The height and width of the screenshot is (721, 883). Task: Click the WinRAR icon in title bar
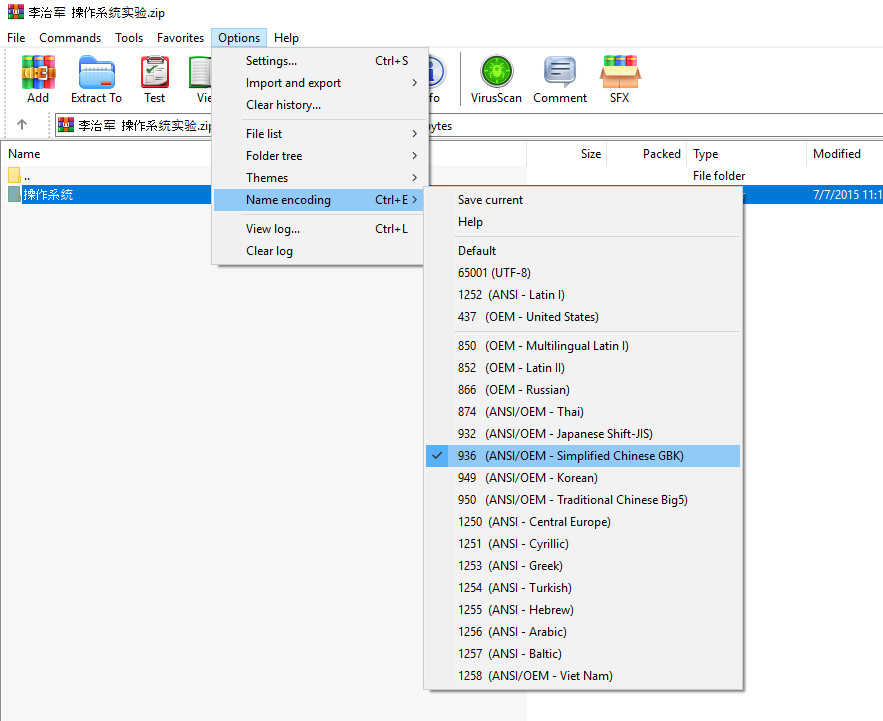(16, 12)
